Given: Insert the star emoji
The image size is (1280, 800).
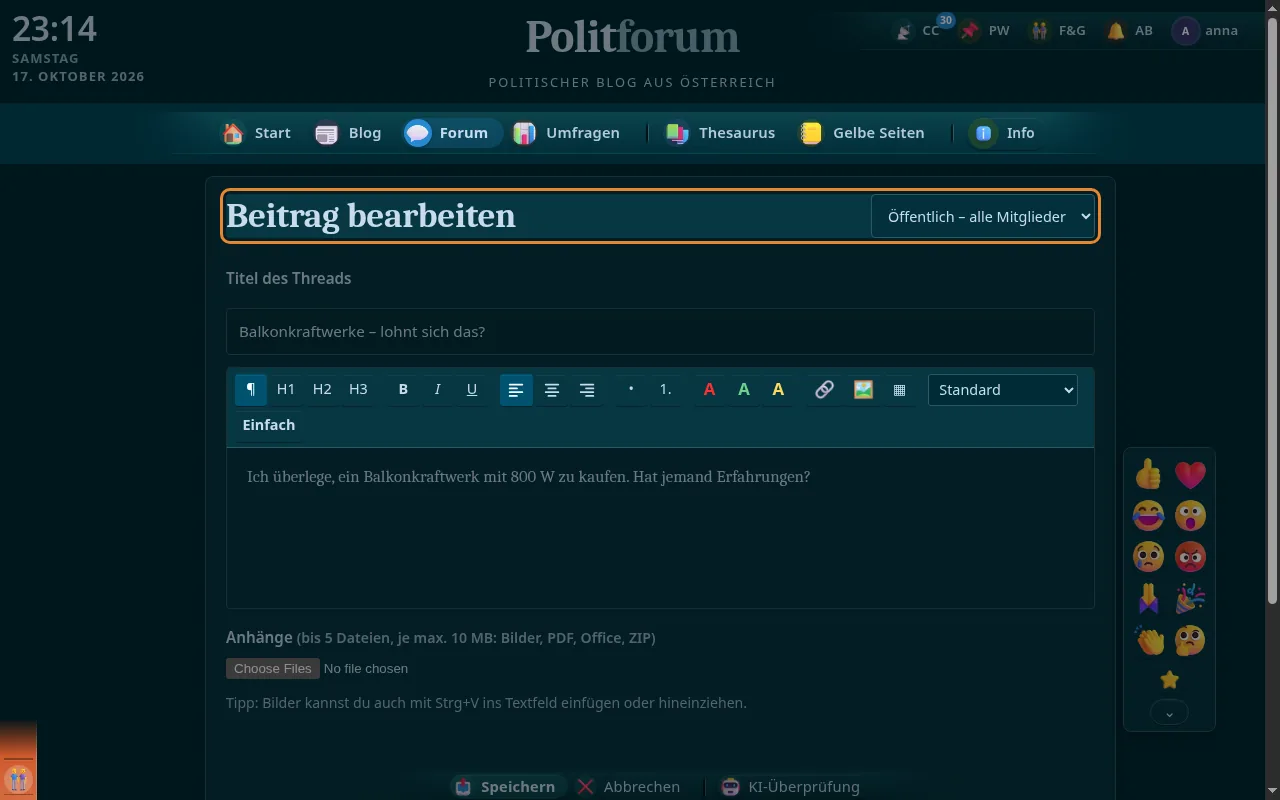Looking at the screenshot, I should click(x=1170, y=680).
